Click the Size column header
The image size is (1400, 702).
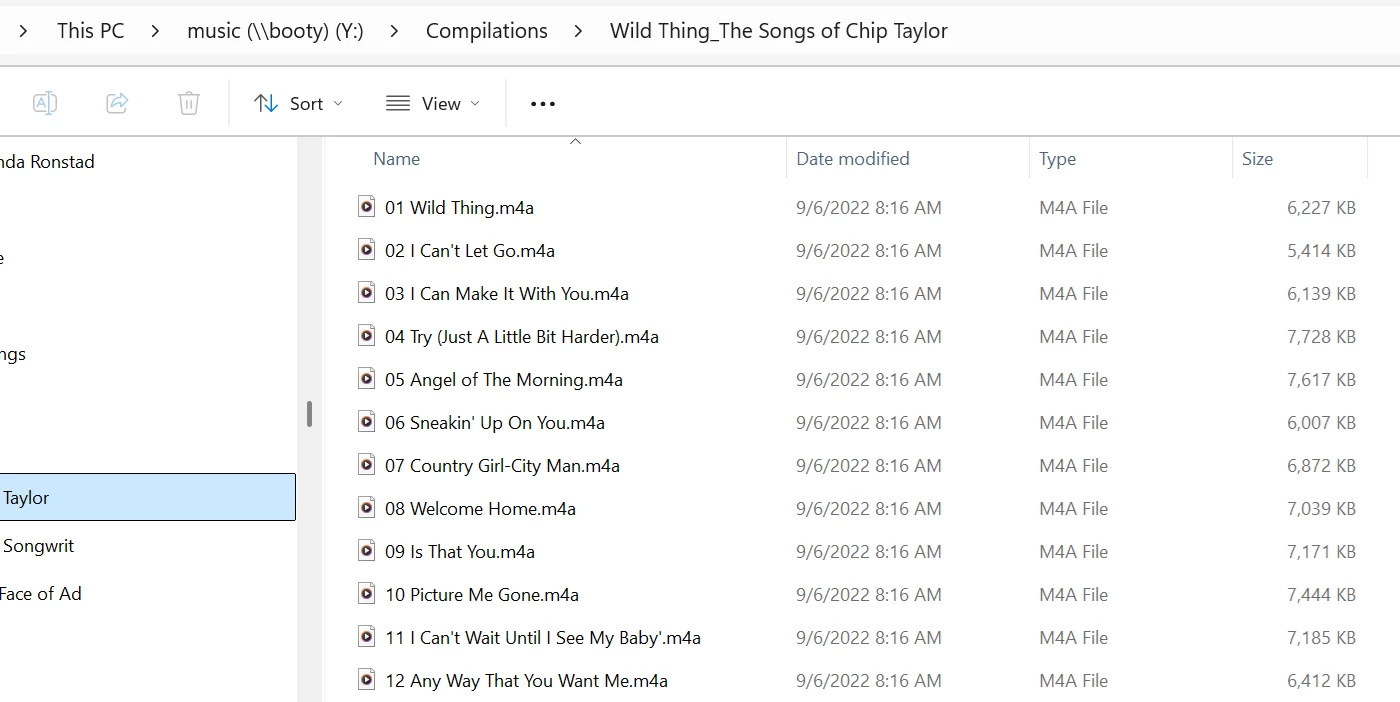tap(1257, 159)
